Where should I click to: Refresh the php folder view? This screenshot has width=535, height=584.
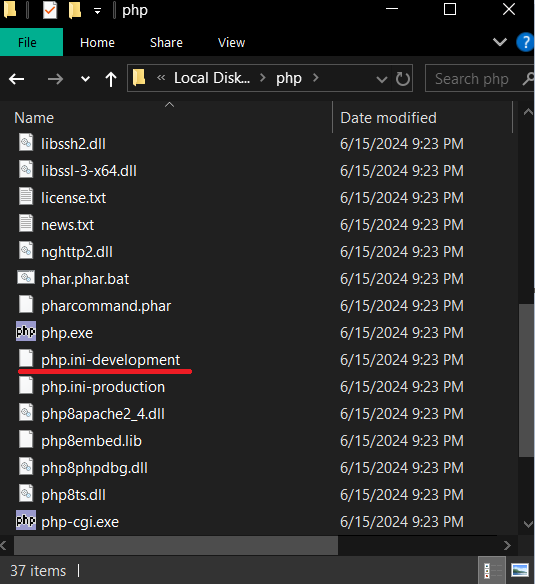[402, 79]
